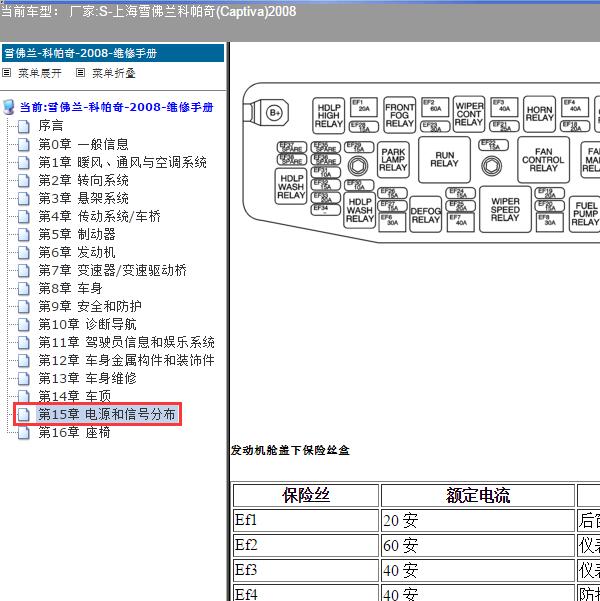Click the page icon for 第13章 车身维修
This screenshot has height=601, width=600.
23,378
